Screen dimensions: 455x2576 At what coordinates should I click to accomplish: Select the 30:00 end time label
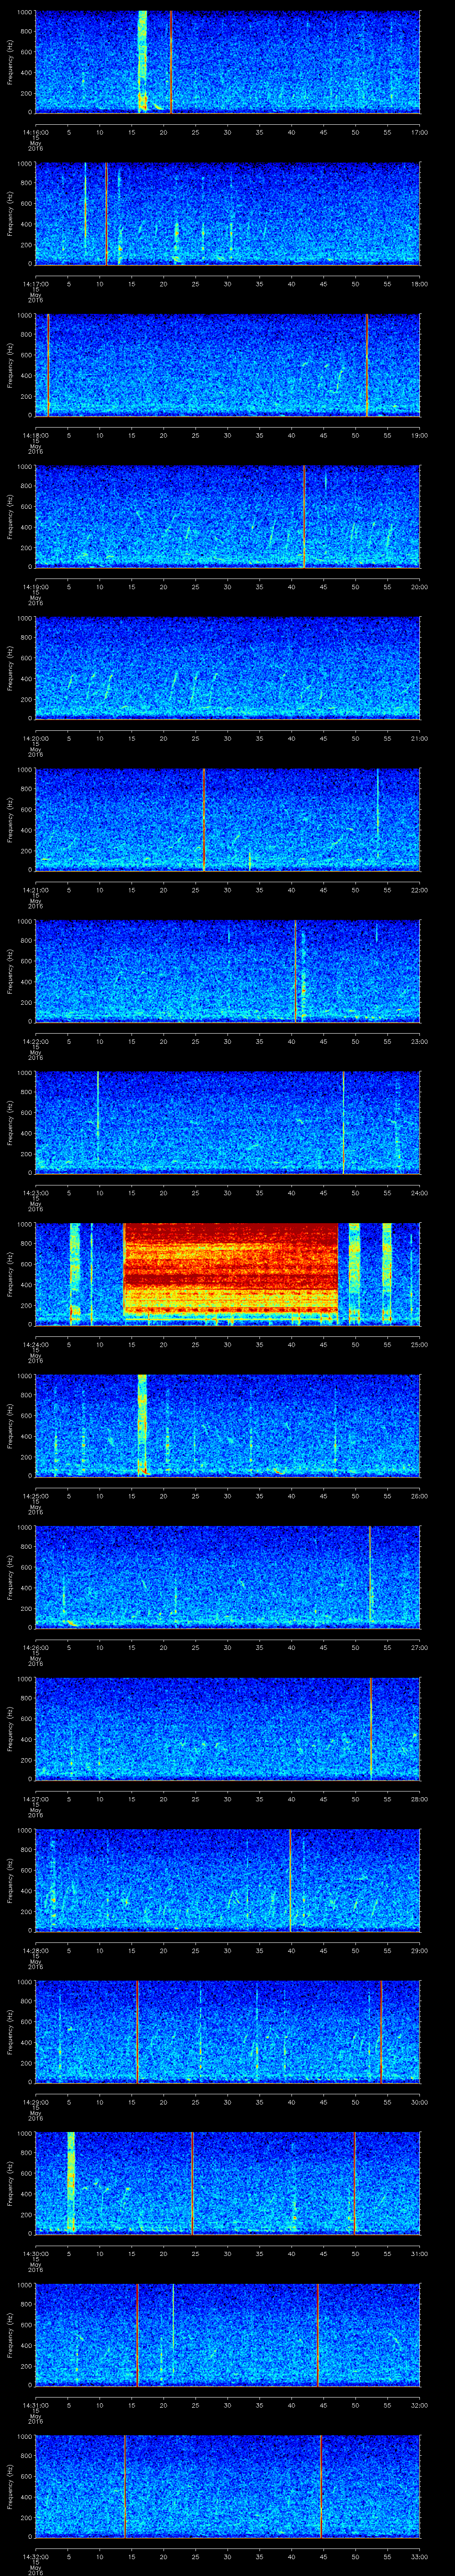(x=419, y=2102)
